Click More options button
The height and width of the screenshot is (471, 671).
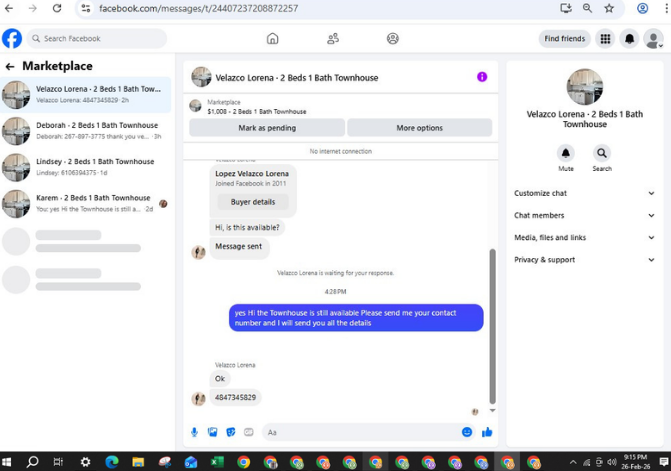pos(419,128)
